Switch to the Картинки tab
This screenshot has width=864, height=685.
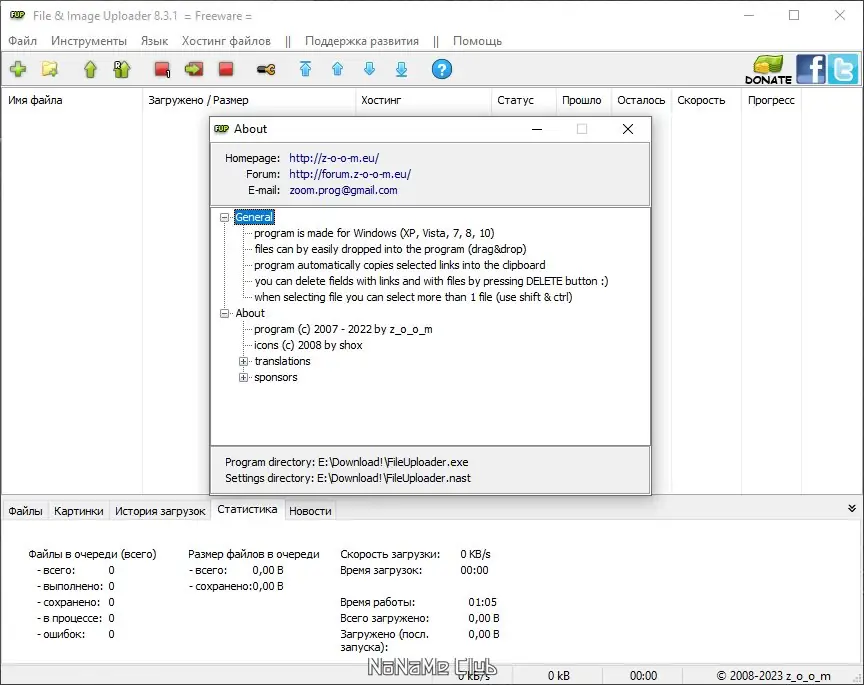[x=78, y=511]
